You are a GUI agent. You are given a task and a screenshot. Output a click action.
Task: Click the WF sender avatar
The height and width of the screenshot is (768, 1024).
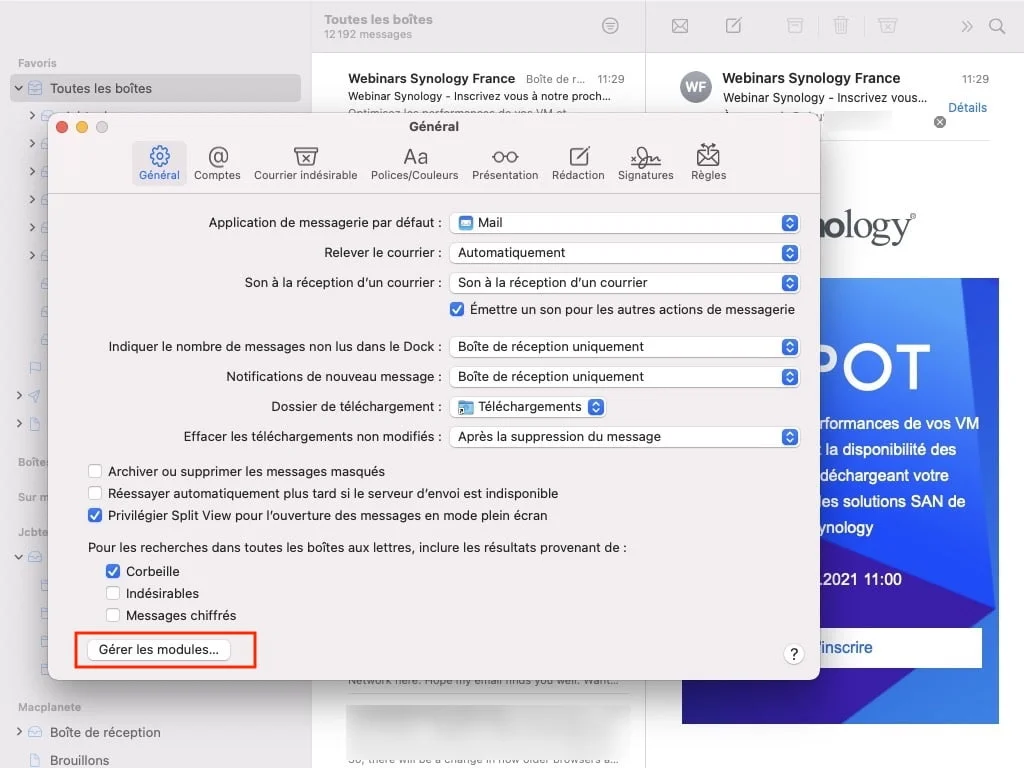[x=696, y=88]
